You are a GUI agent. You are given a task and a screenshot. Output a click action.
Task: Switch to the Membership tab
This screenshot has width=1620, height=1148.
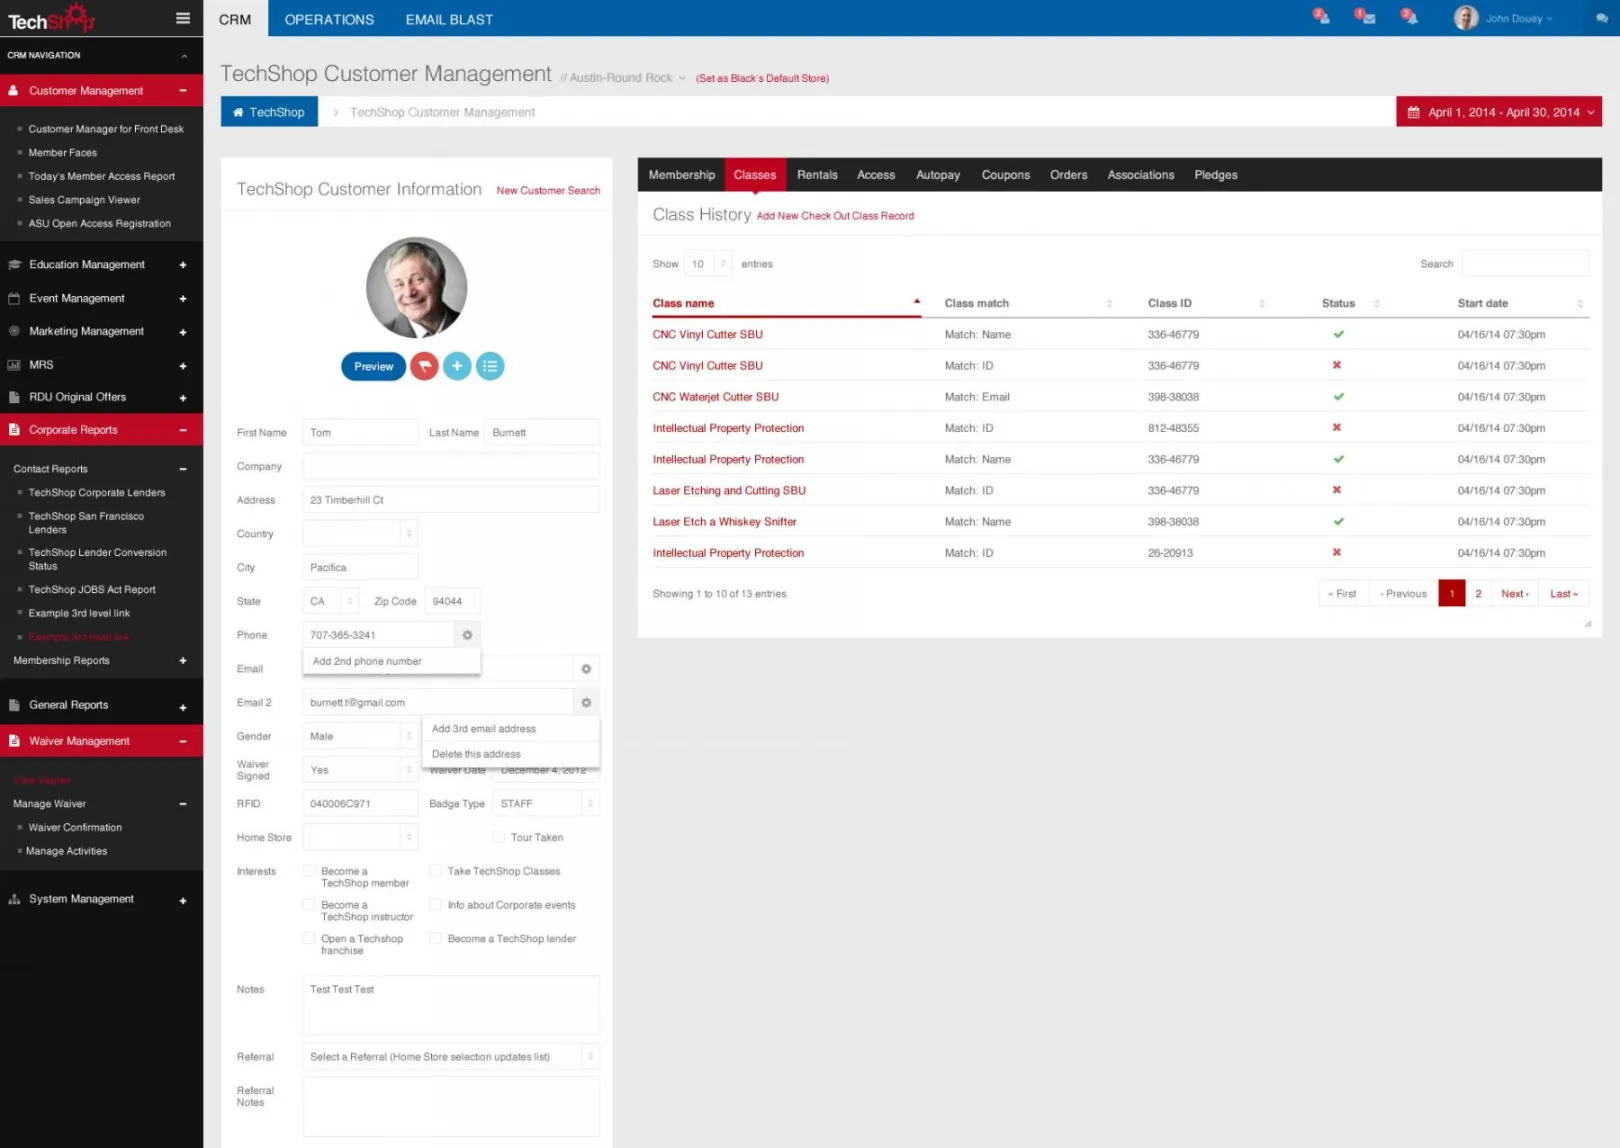682,175
